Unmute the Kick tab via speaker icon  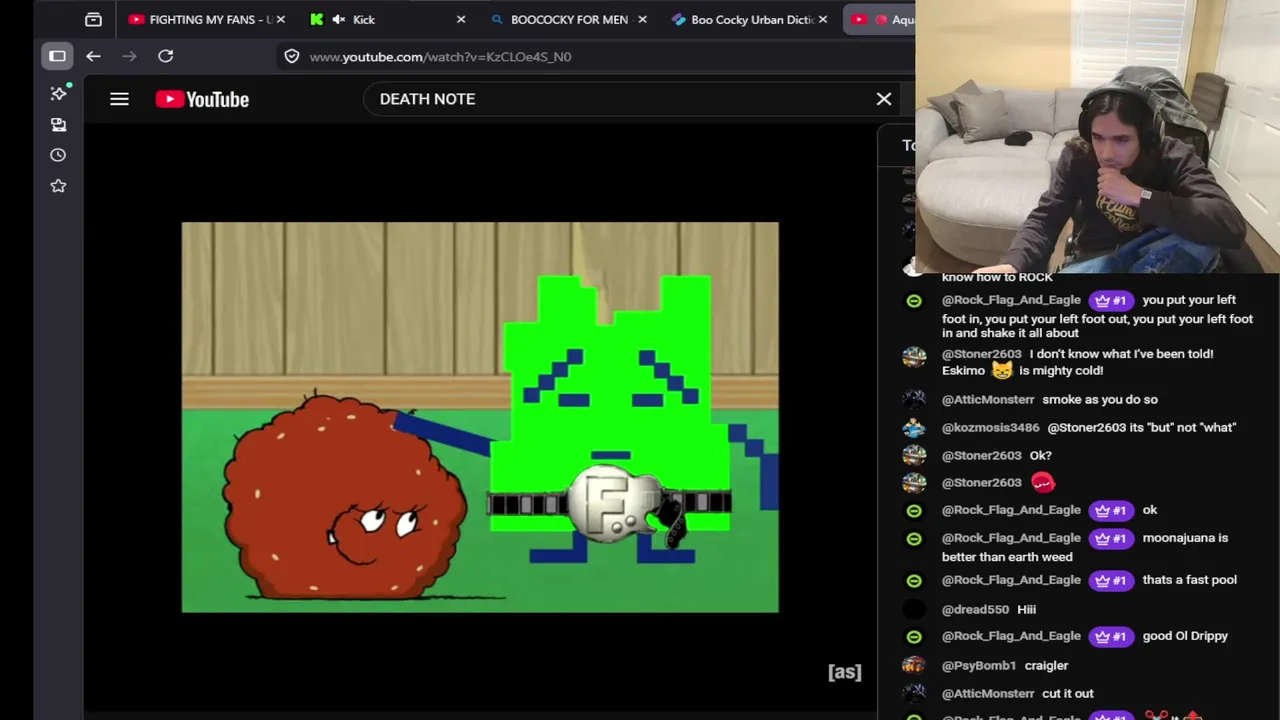(339, 19)
